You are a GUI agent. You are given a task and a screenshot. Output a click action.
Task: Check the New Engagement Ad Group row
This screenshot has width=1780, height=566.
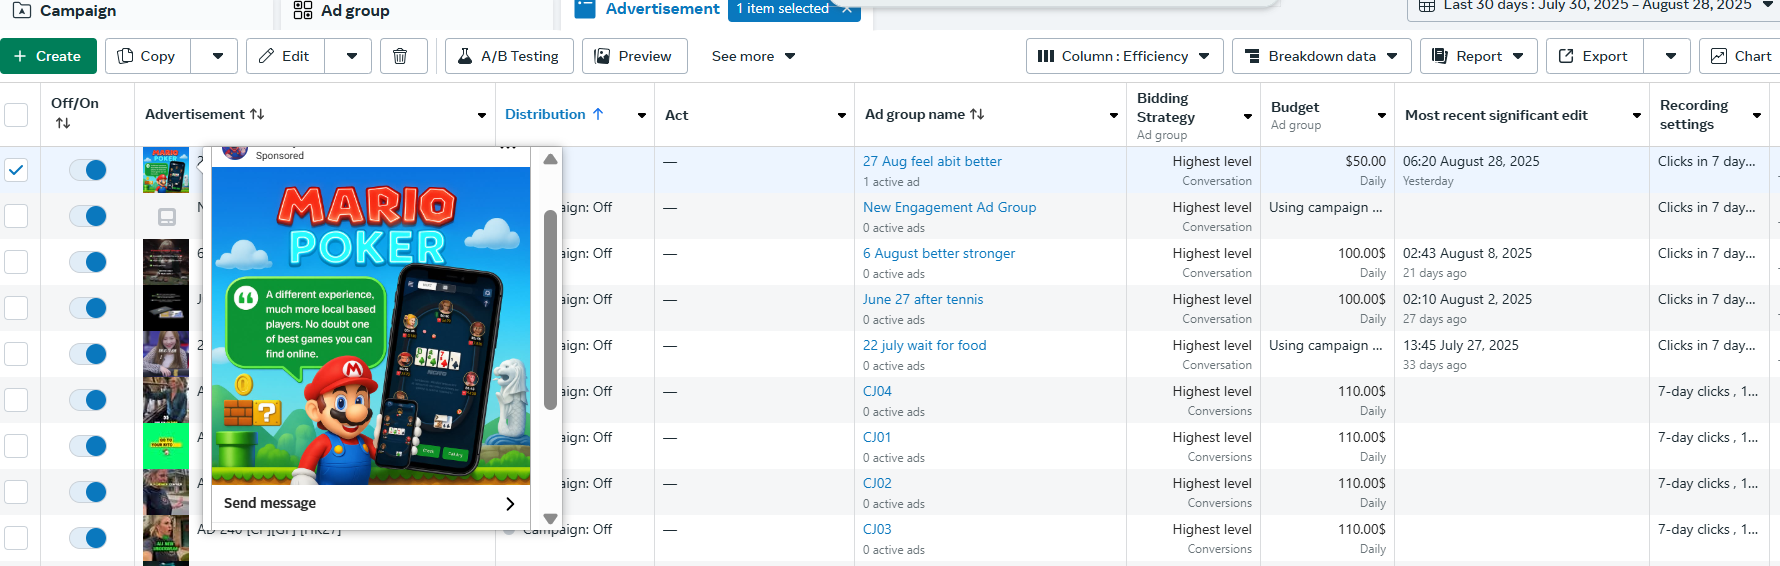pos(16,216)
